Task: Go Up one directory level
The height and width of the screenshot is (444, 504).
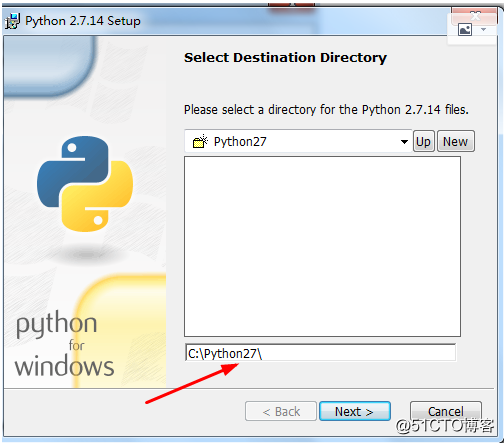Action: 424,141
